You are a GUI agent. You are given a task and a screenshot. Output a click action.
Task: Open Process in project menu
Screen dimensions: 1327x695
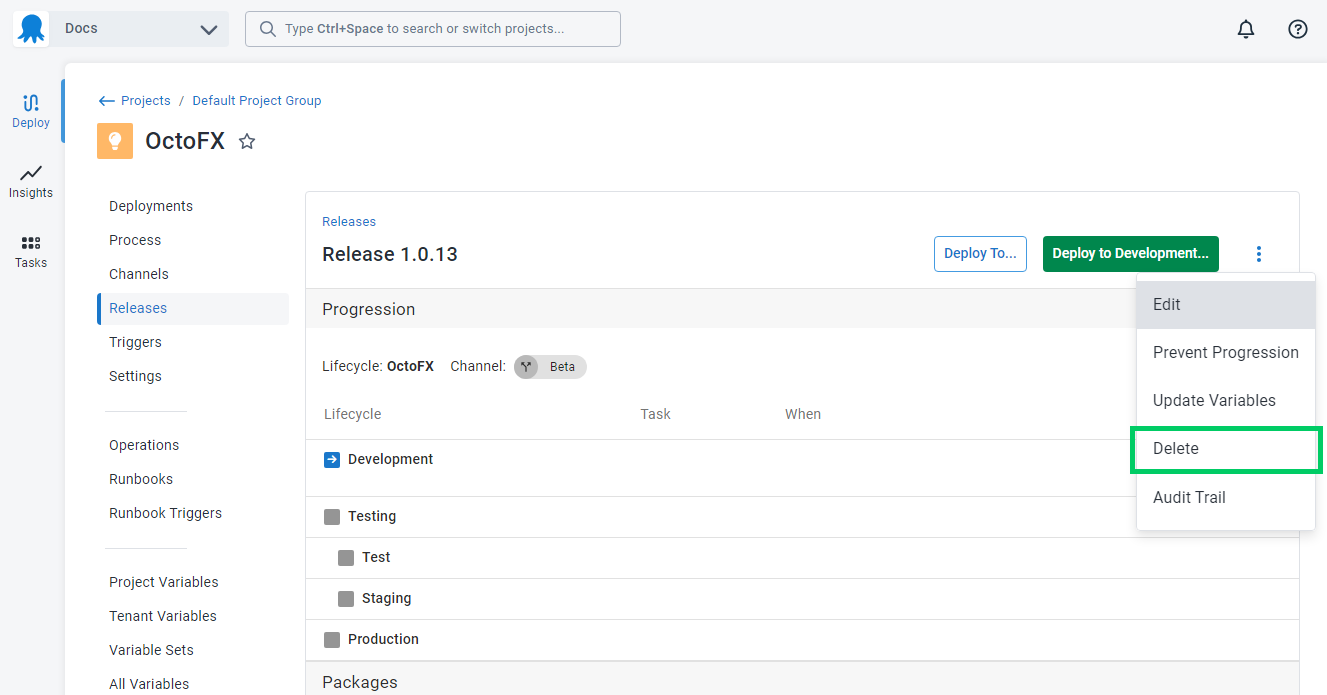[135, 240]
